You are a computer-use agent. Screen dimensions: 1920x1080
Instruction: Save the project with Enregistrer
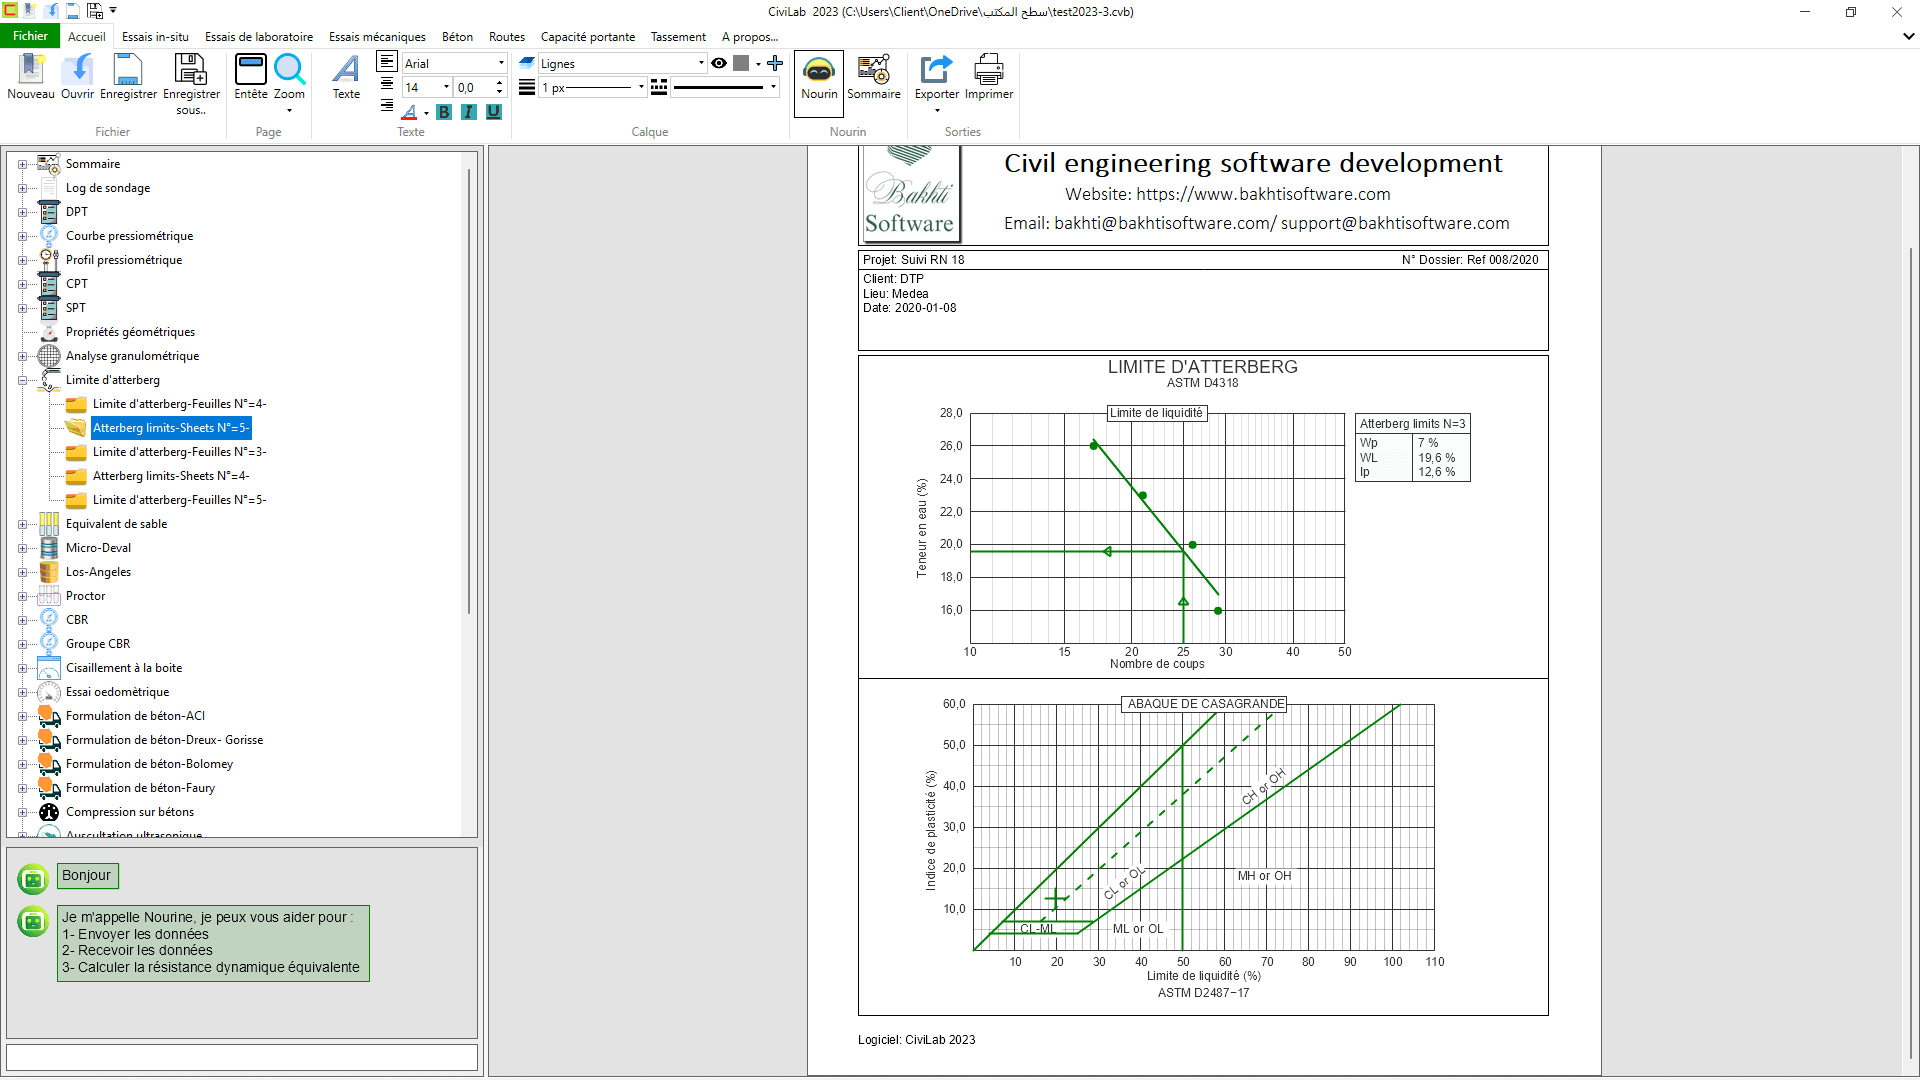(x=128, y=77)
